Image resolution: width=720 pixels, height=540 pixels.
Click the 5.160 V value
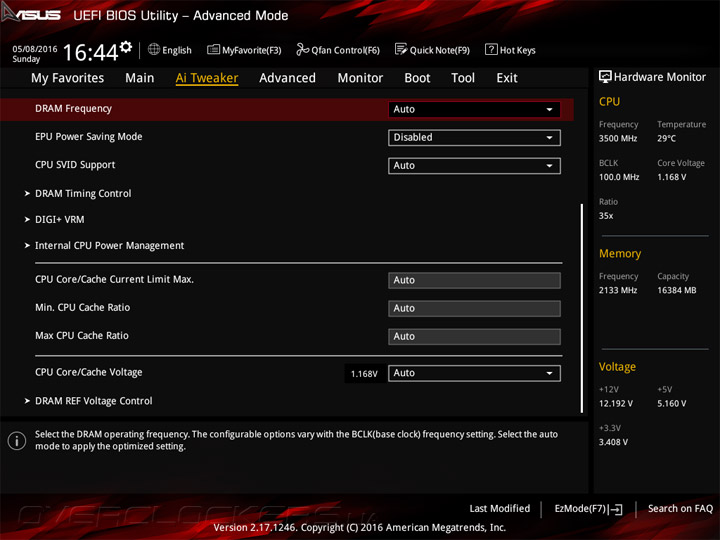671,404
